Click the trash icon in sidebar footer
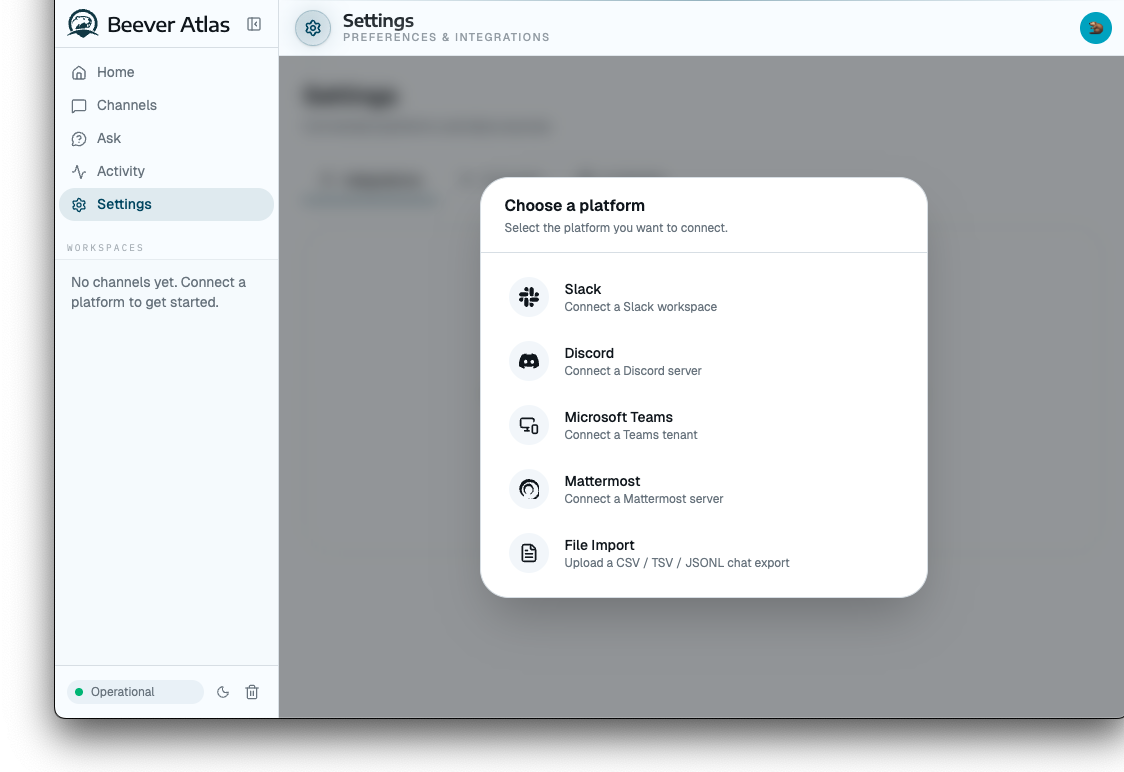The image size is (1124, 772). point(252,692)
